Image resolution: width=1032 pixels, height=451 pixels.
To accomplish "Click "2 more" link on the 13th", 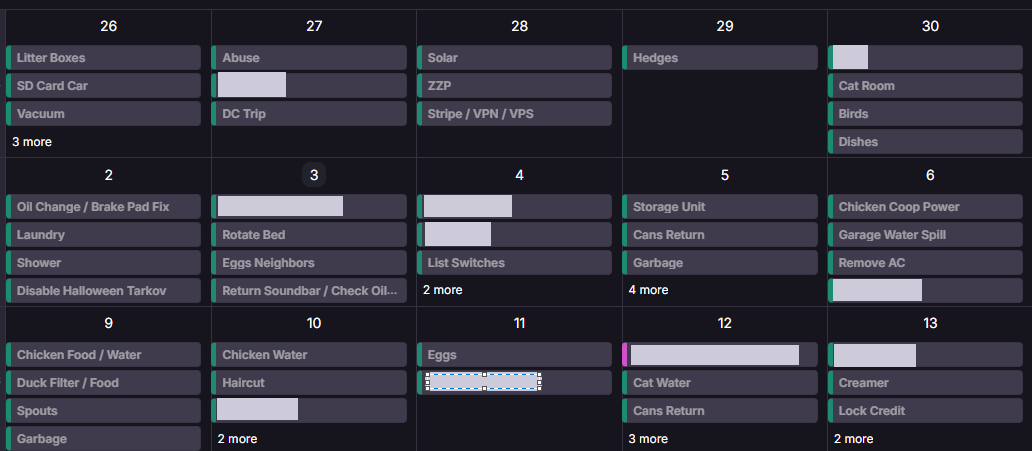I will (853, 439).
